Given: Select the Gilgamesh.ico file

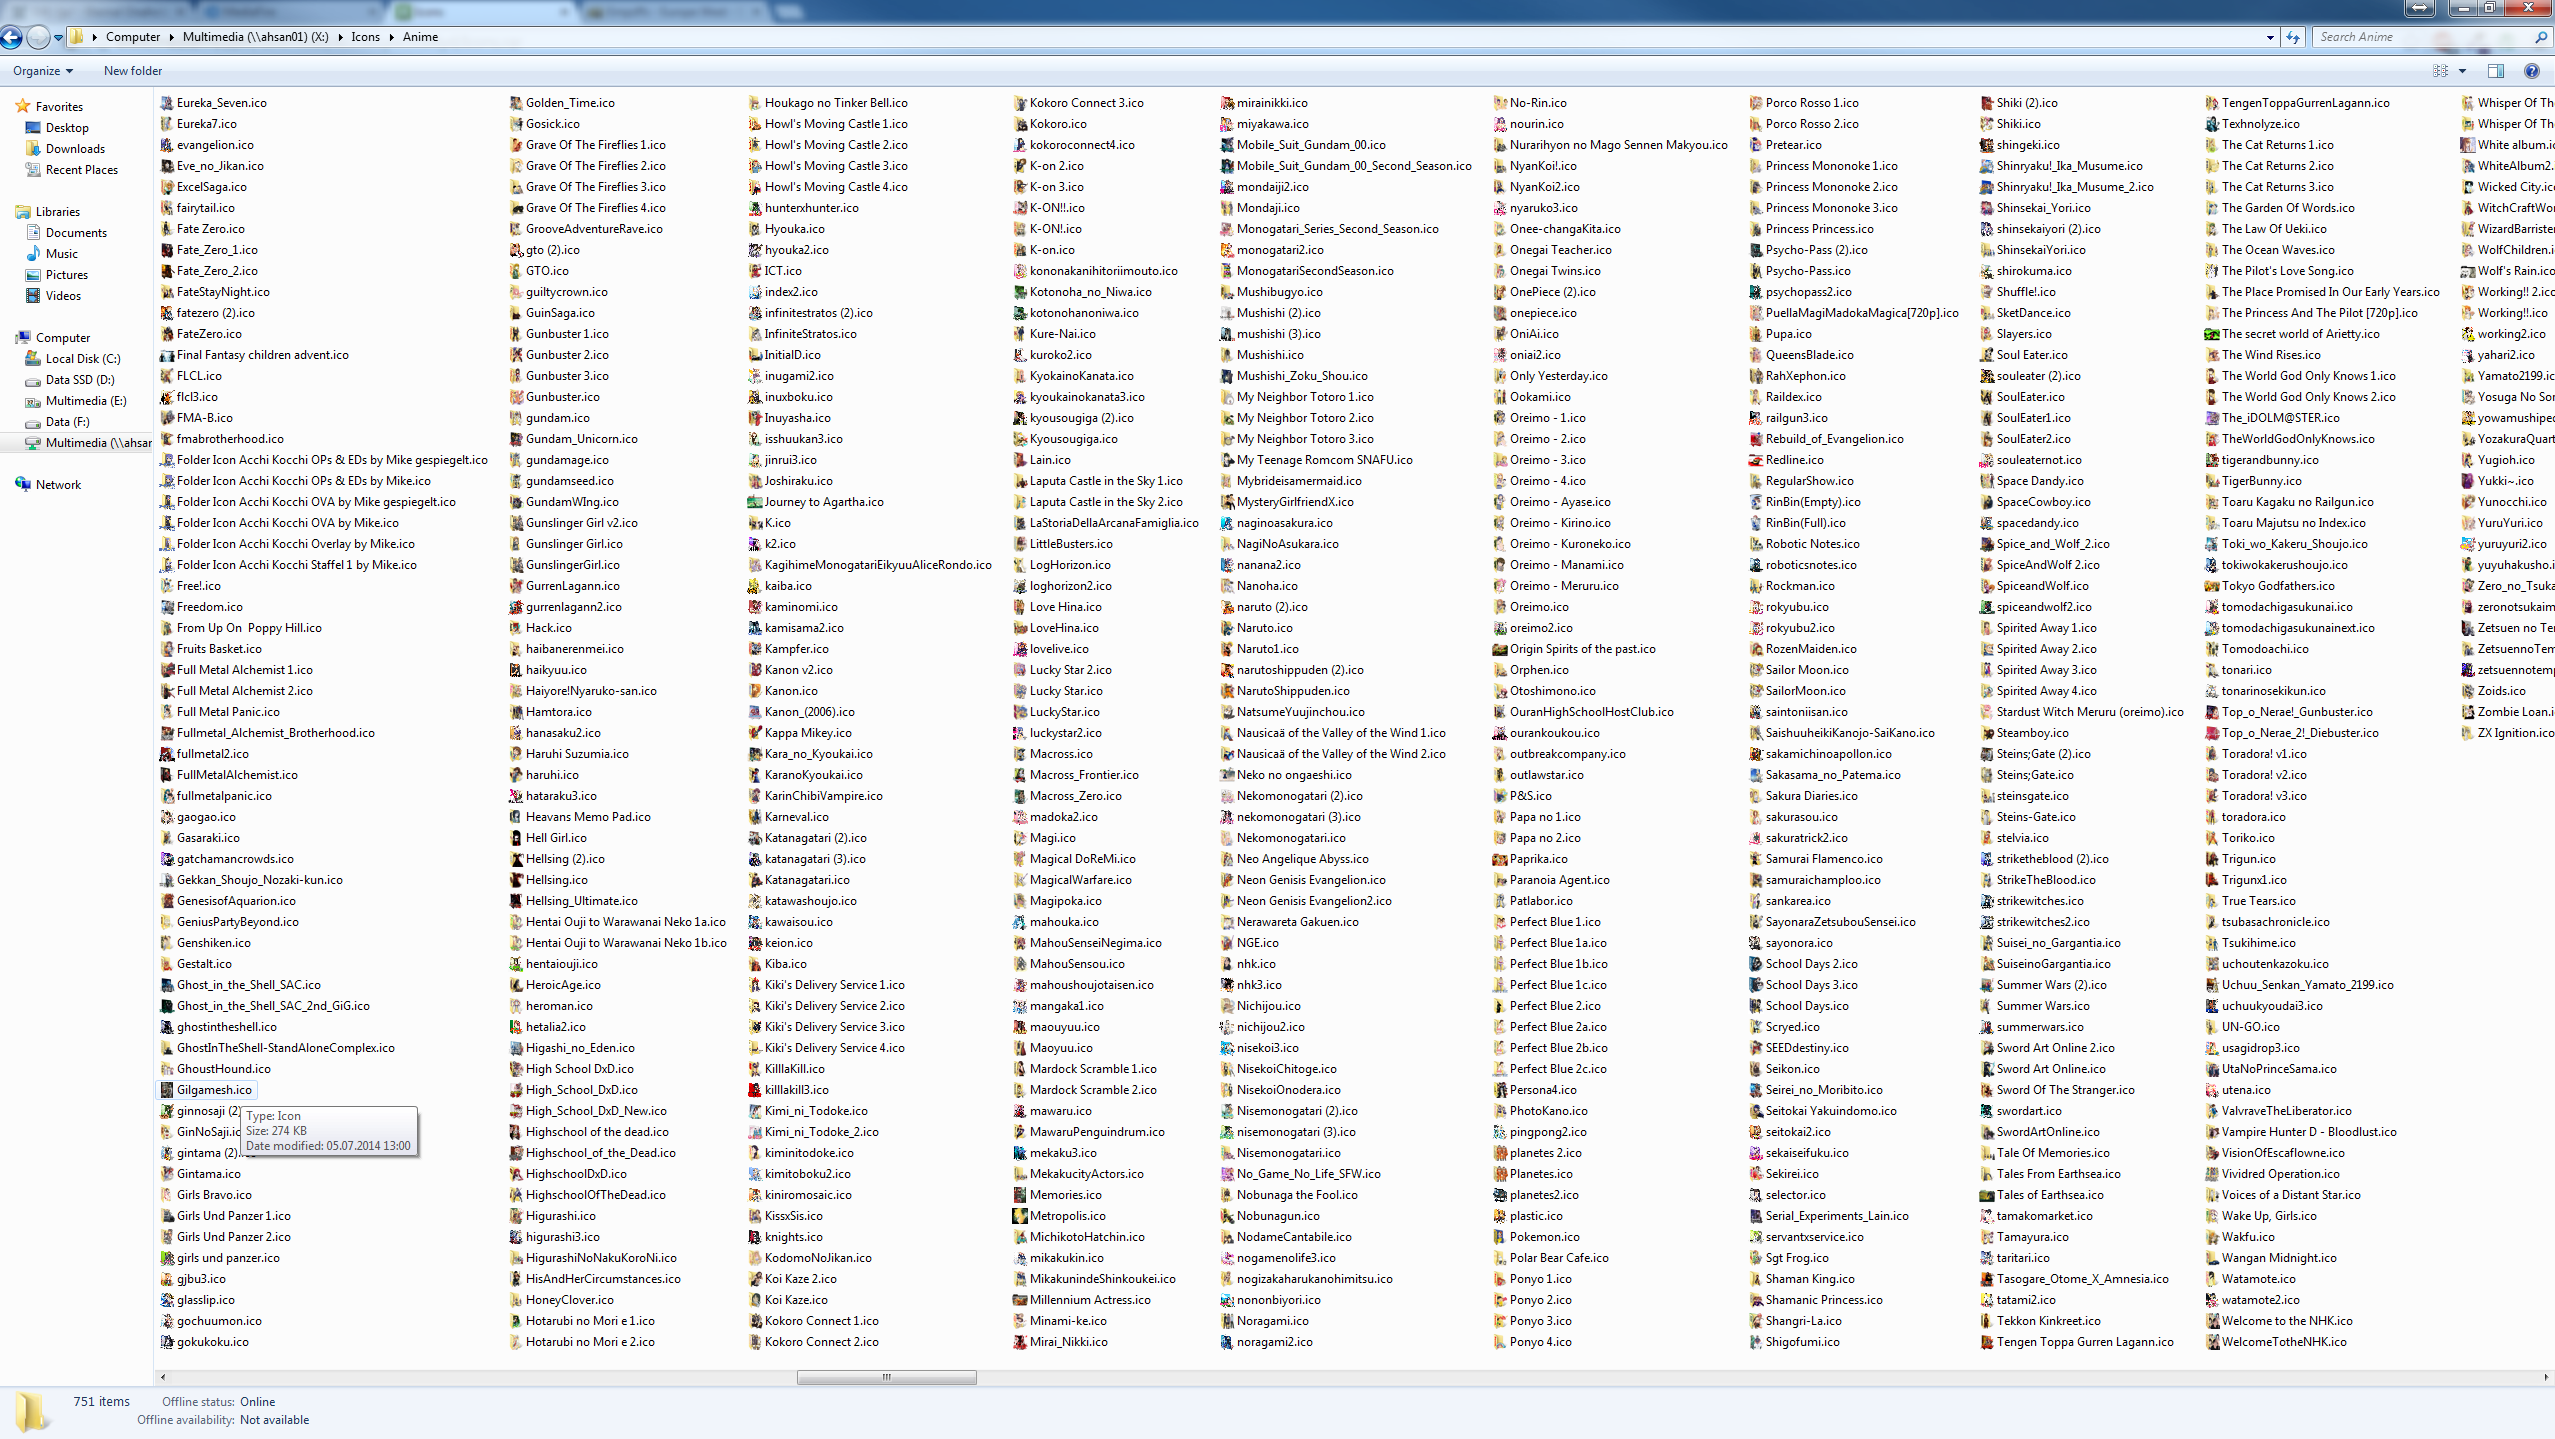Looking at the screenshot, I should [x=214, y=1090].
